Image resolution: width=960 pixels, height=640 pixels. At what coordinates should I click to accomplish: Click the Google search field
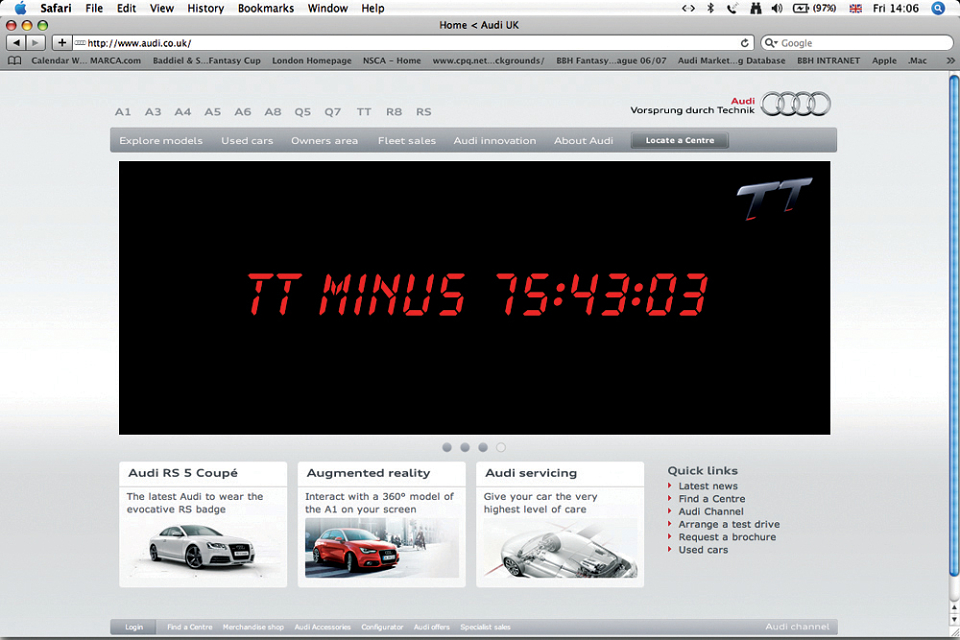tap(857, 43)
